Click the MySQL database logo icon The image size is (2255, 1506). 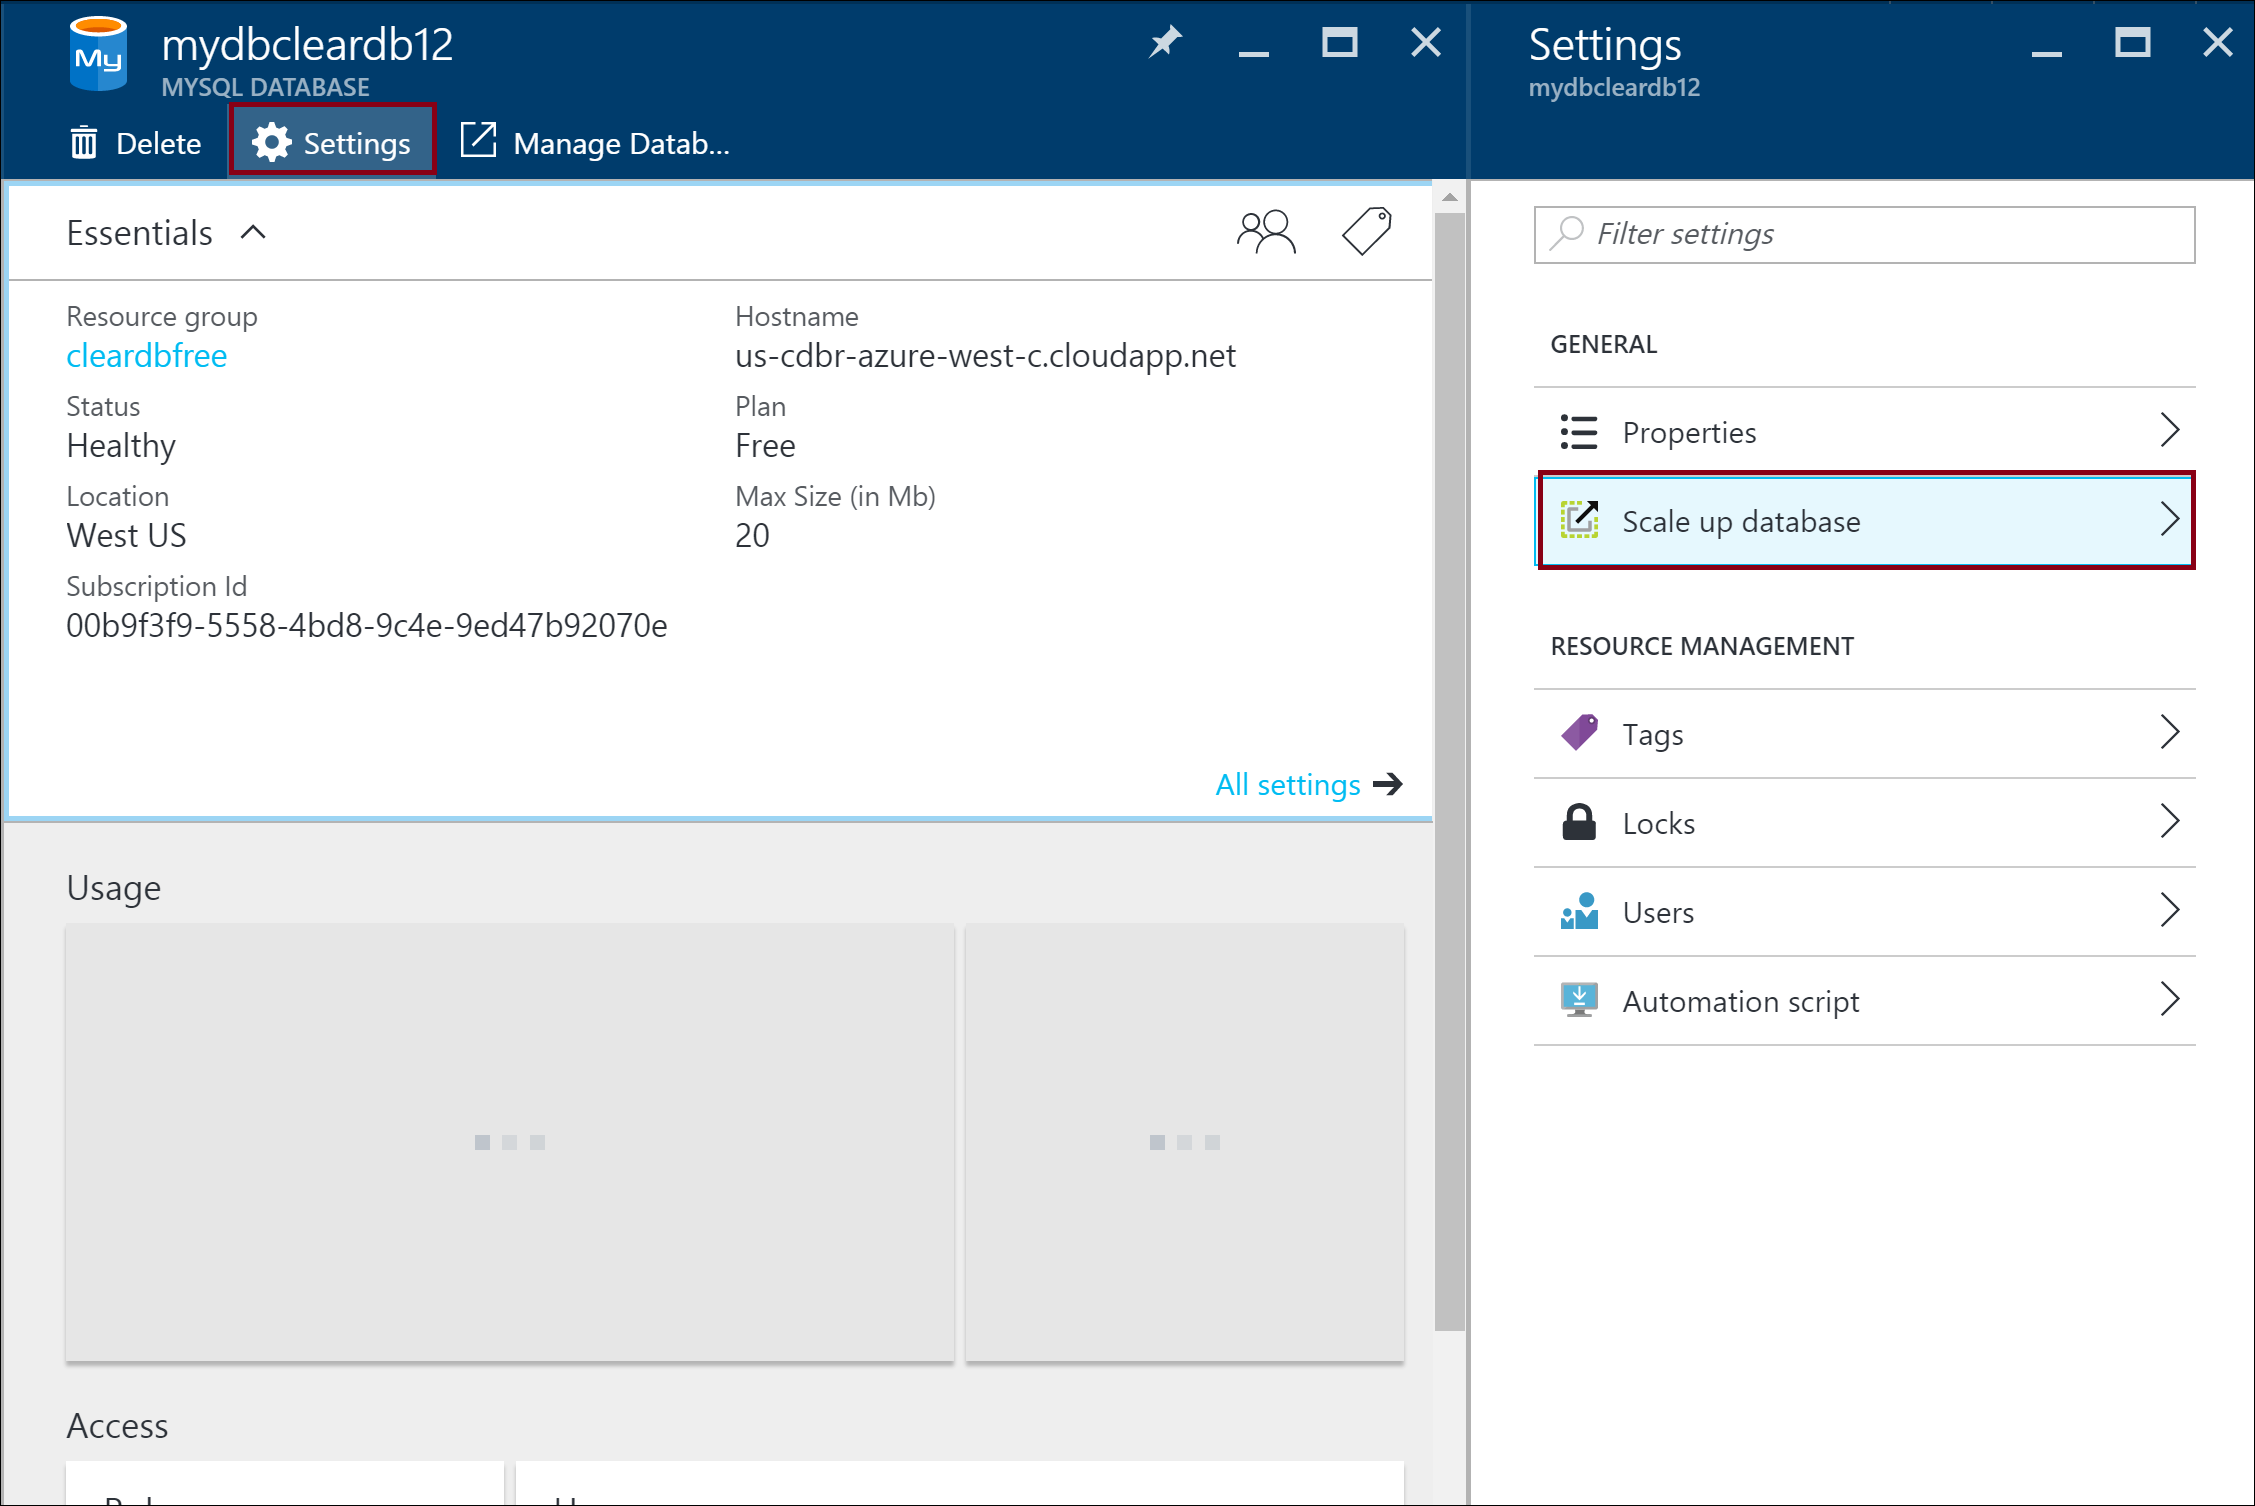98,55
